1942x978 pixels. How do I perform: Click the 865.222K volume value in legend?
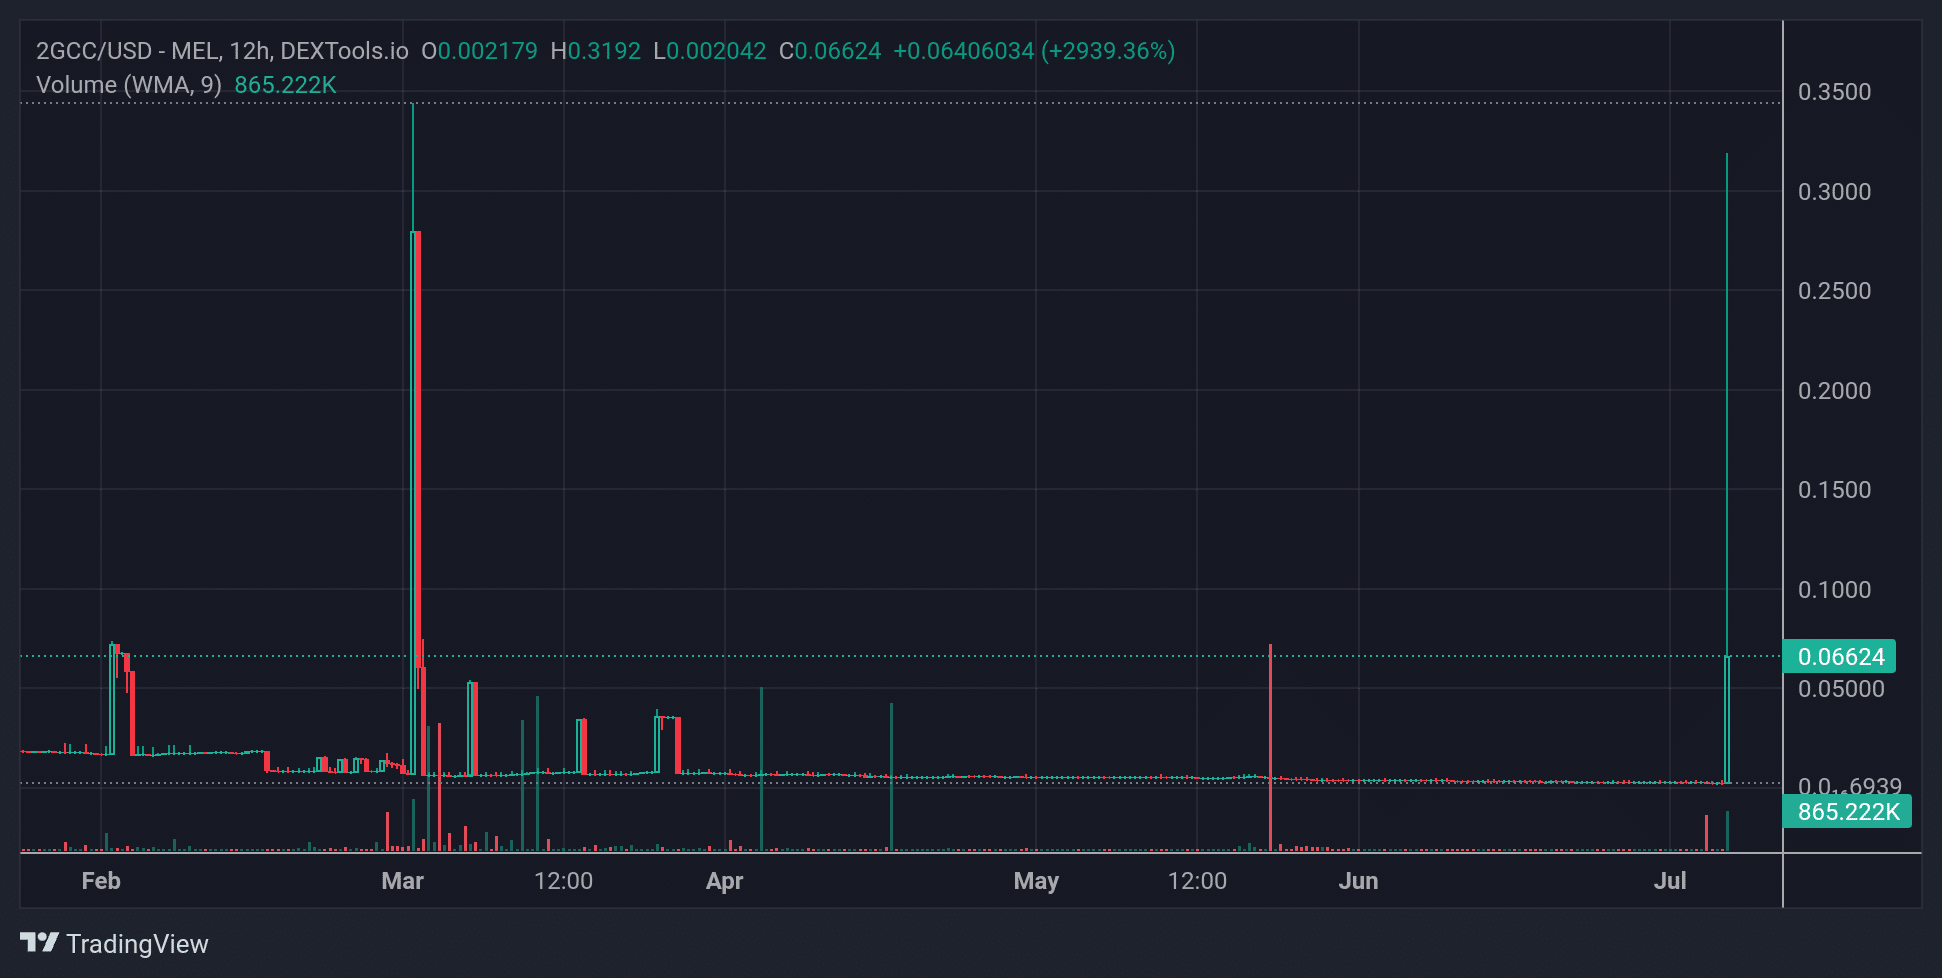[285, 85]
